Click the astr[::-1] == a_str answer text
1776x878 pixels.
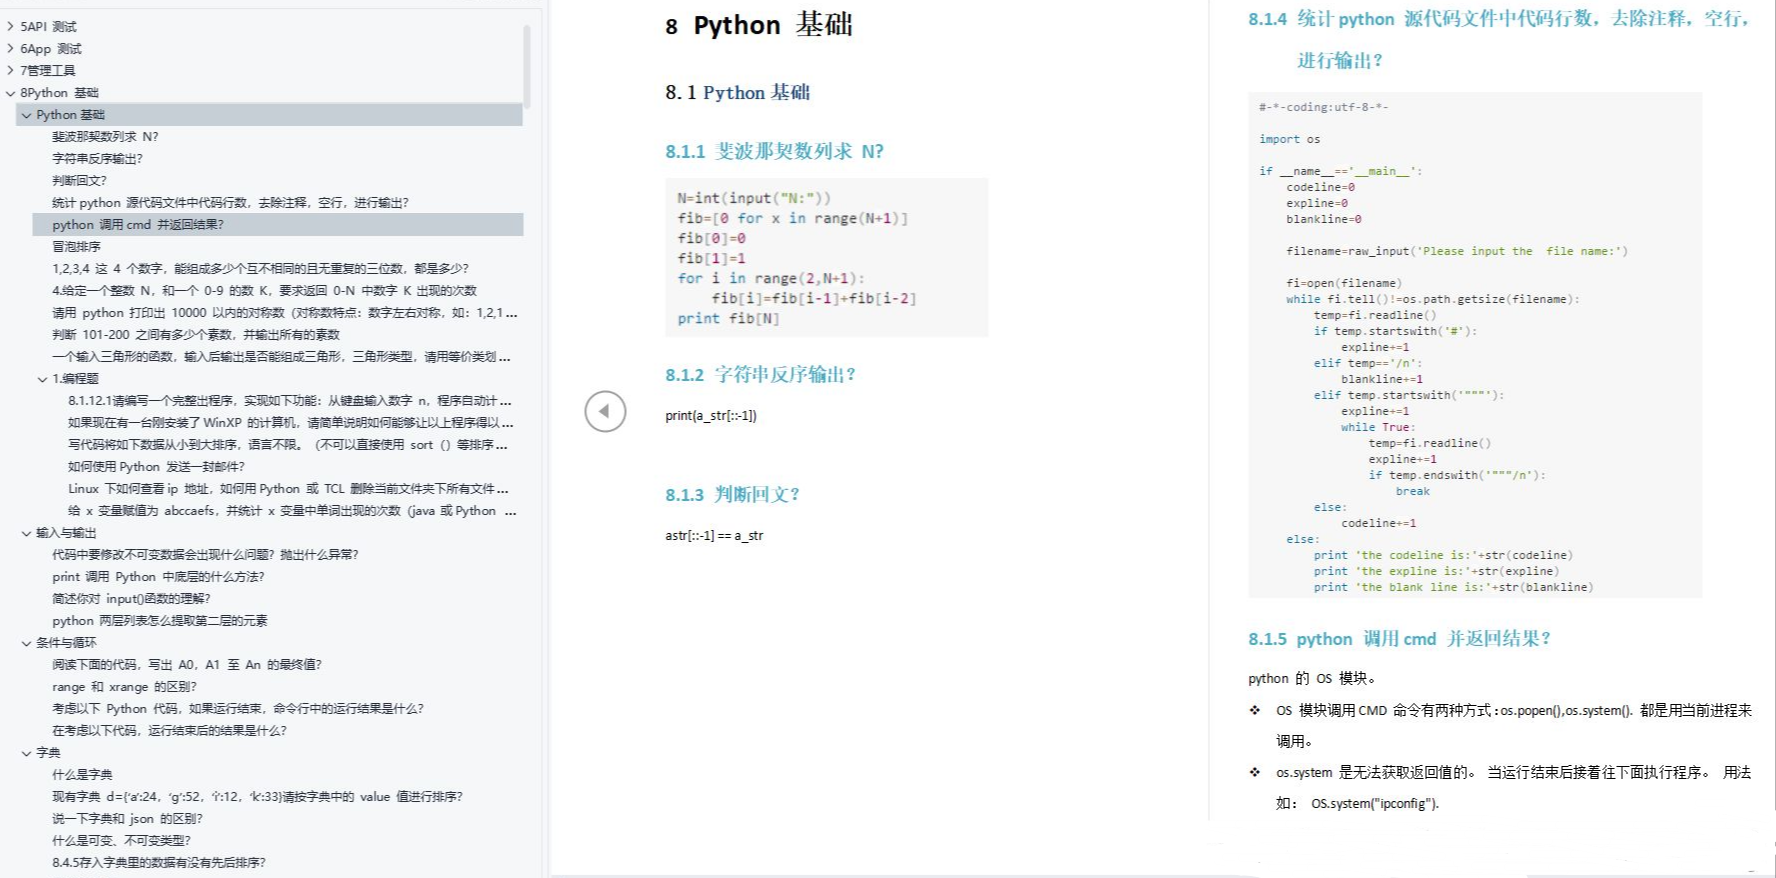point(714,536)
